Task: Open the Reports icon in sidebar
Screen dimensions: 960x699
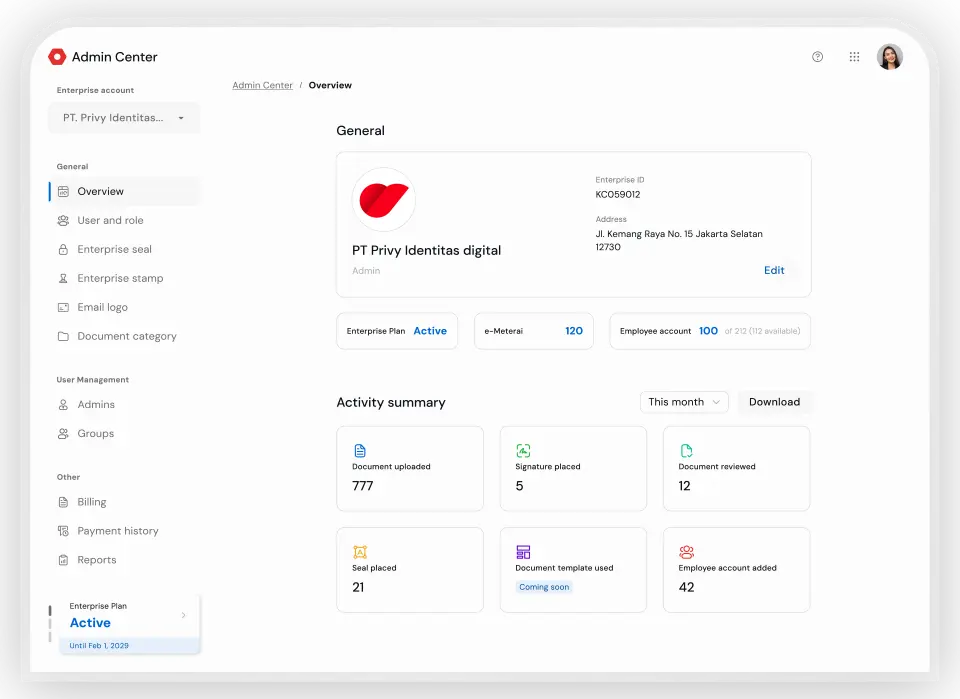Action: 63,560
